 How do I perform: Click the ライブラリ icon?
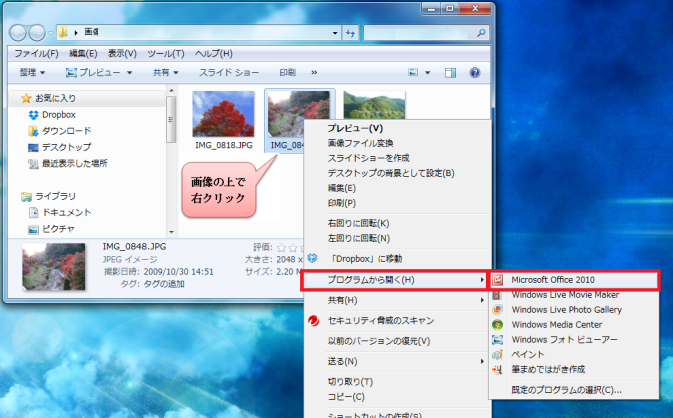point(26,197)
